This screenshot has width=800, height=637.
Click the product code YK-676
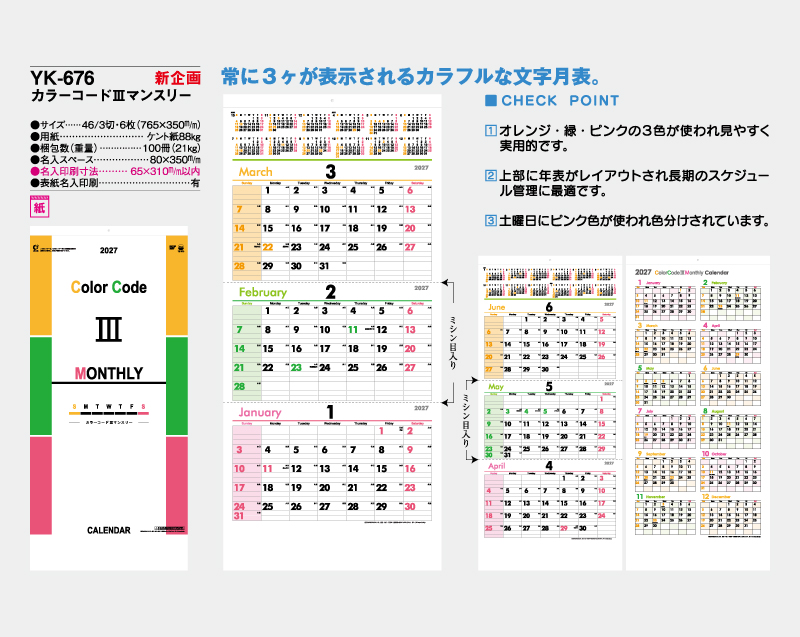(62, 78)
